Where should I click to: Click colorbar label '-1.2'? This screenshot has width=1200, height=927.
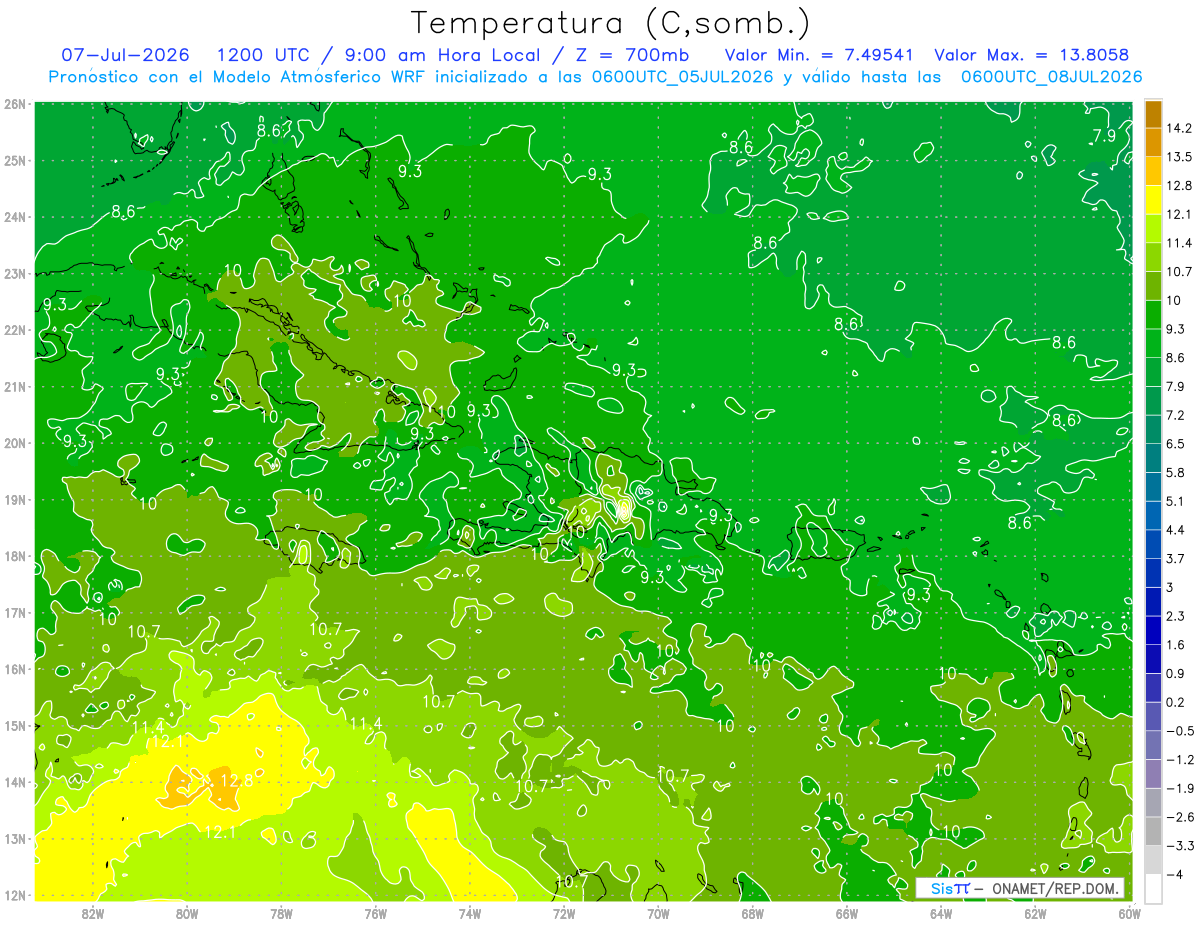tap(1180, 760)
